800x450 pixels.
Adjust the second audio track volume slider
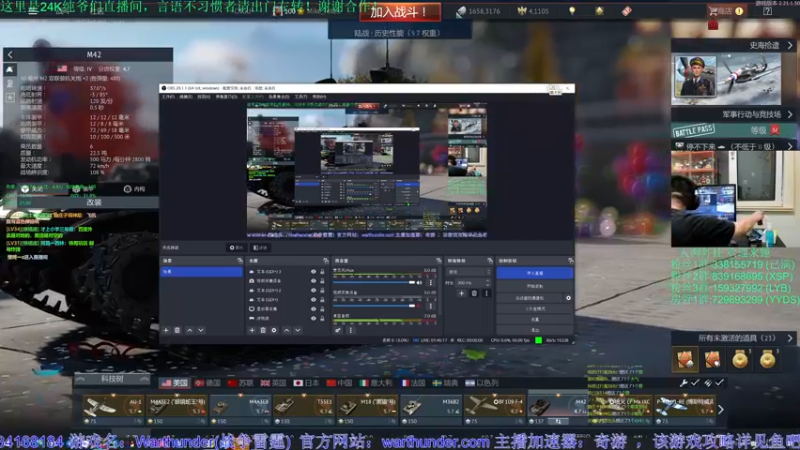[x=374, y=306]
